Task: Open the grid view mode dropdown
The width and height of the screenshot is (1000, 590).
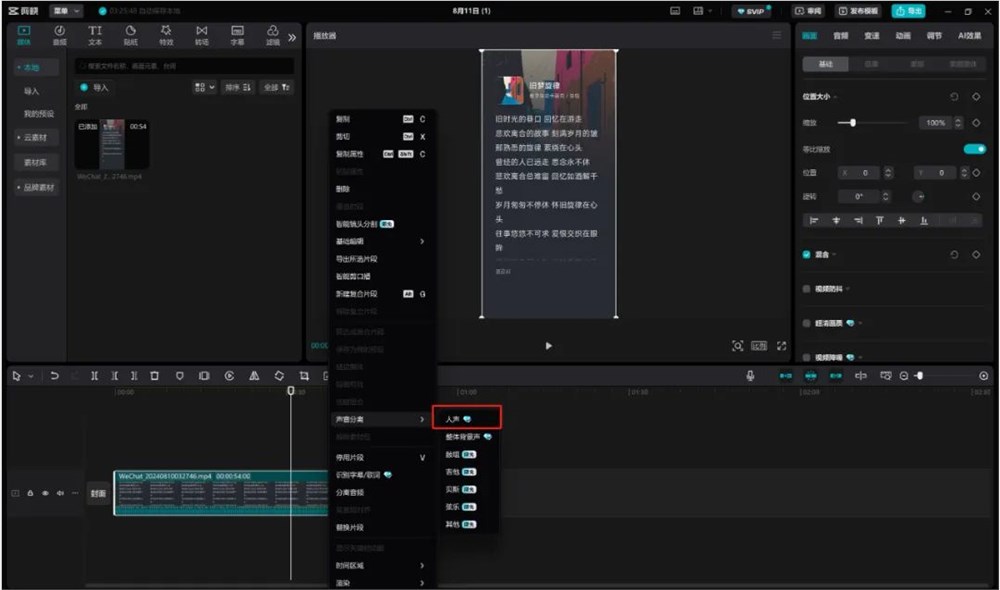Action: 204,87
